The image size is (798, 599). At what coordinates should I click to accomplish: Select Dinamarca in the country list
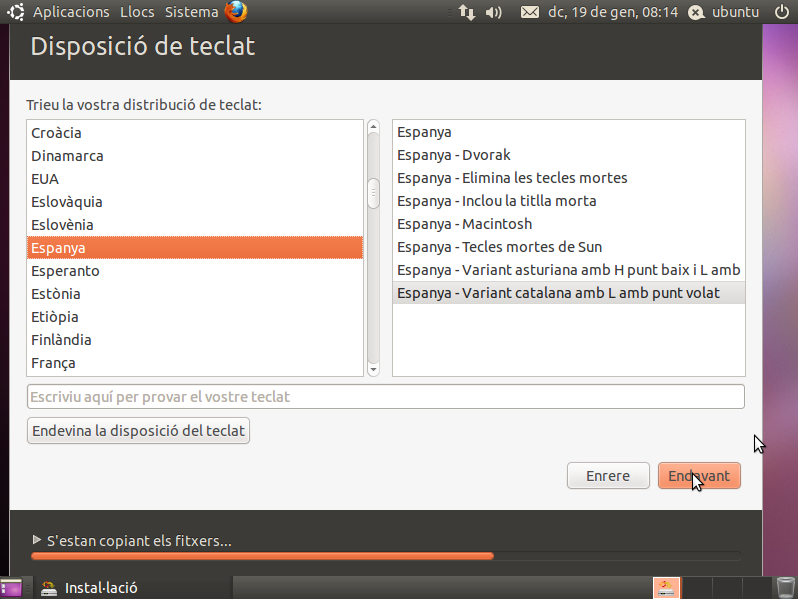(x=195, y=156)
